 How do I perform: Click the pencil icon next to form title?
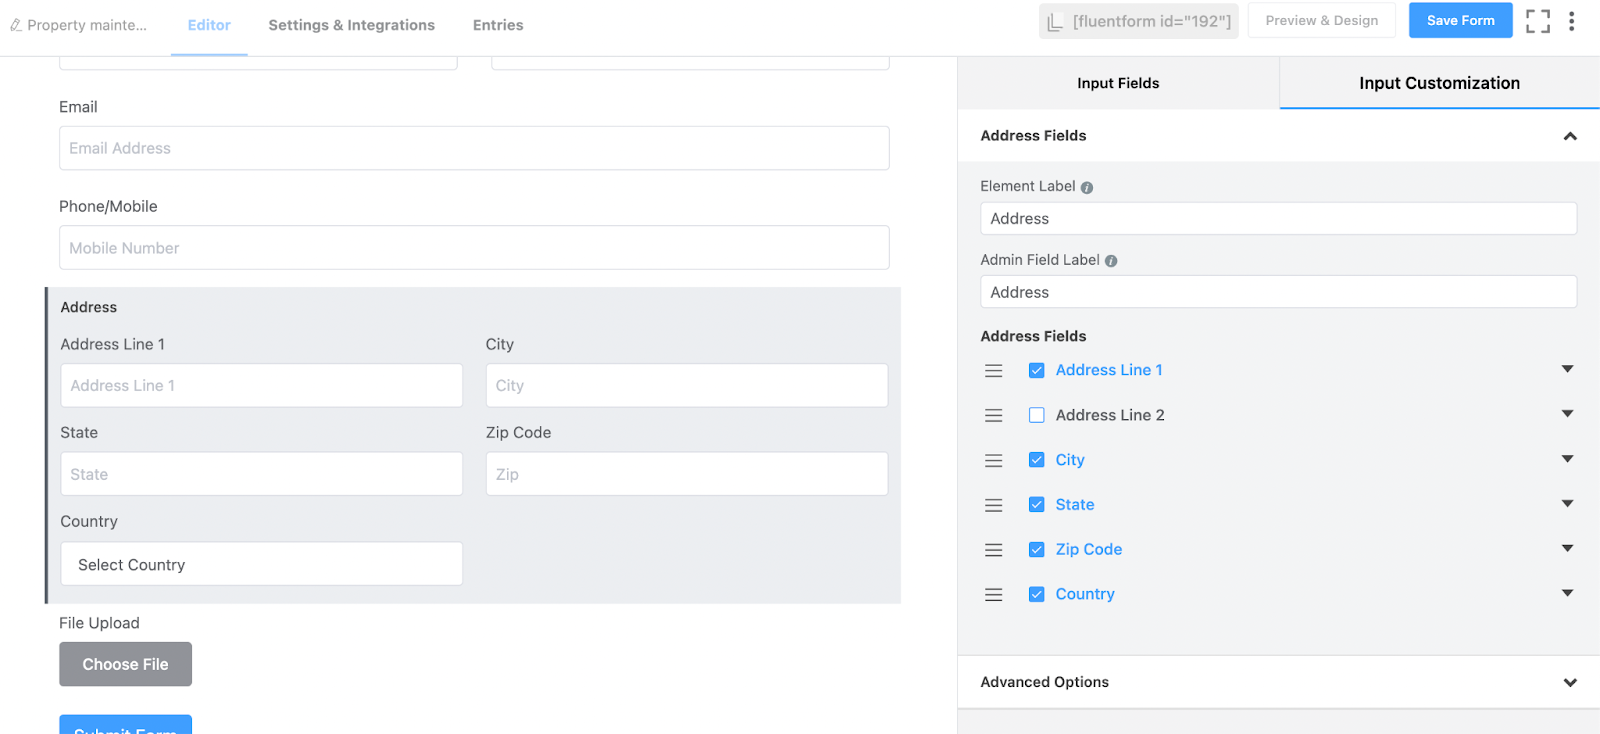(16, 25)
